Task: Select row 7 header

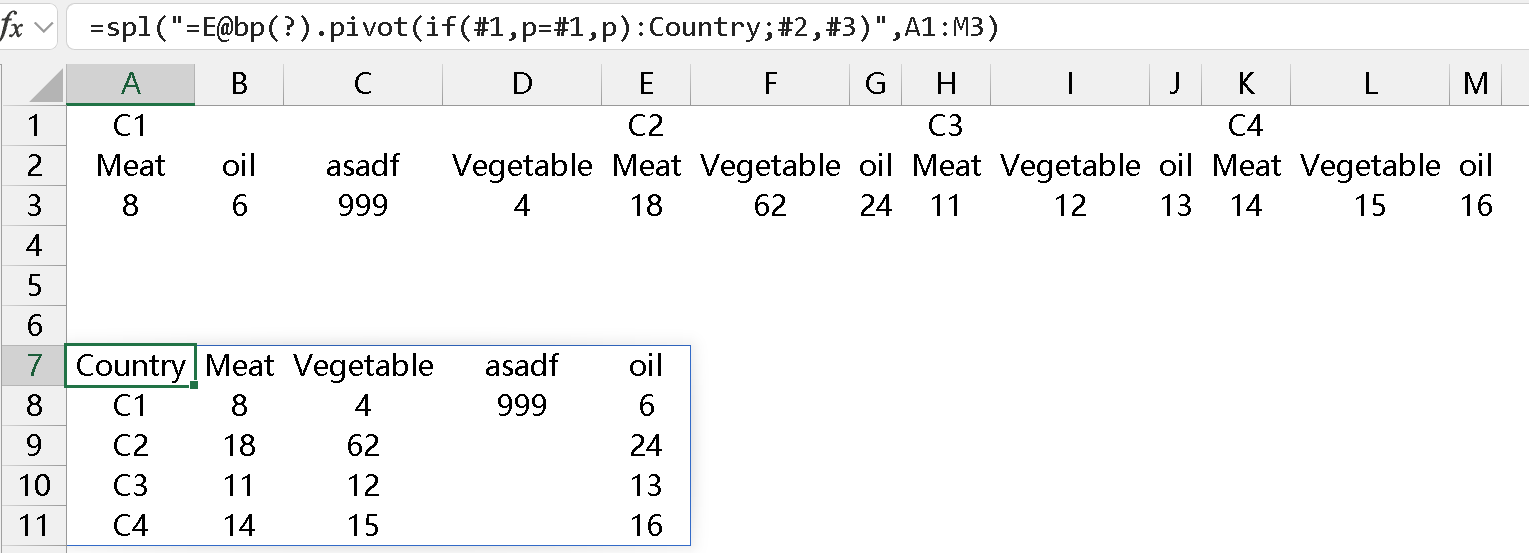Action: coord(33,366)
